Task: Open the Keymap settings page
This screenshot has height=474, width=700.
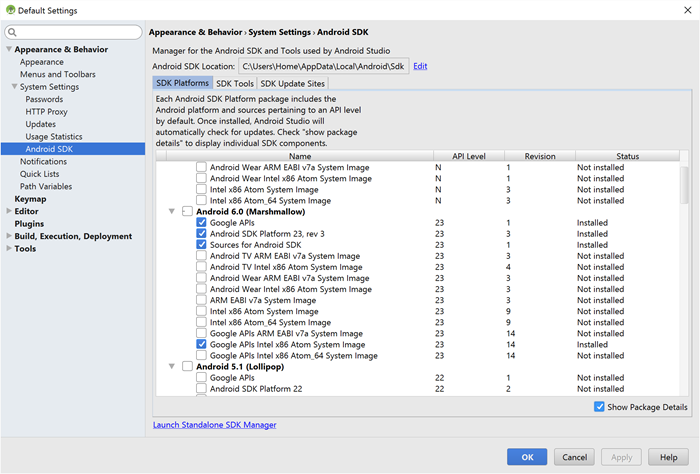Action: coord(30,199)
